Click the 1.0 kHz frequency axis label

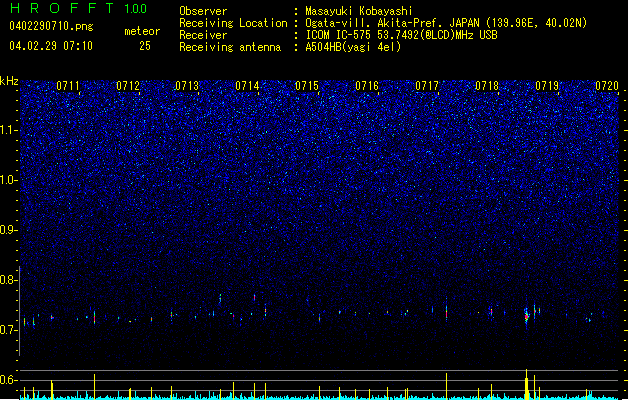pos(8,180)
